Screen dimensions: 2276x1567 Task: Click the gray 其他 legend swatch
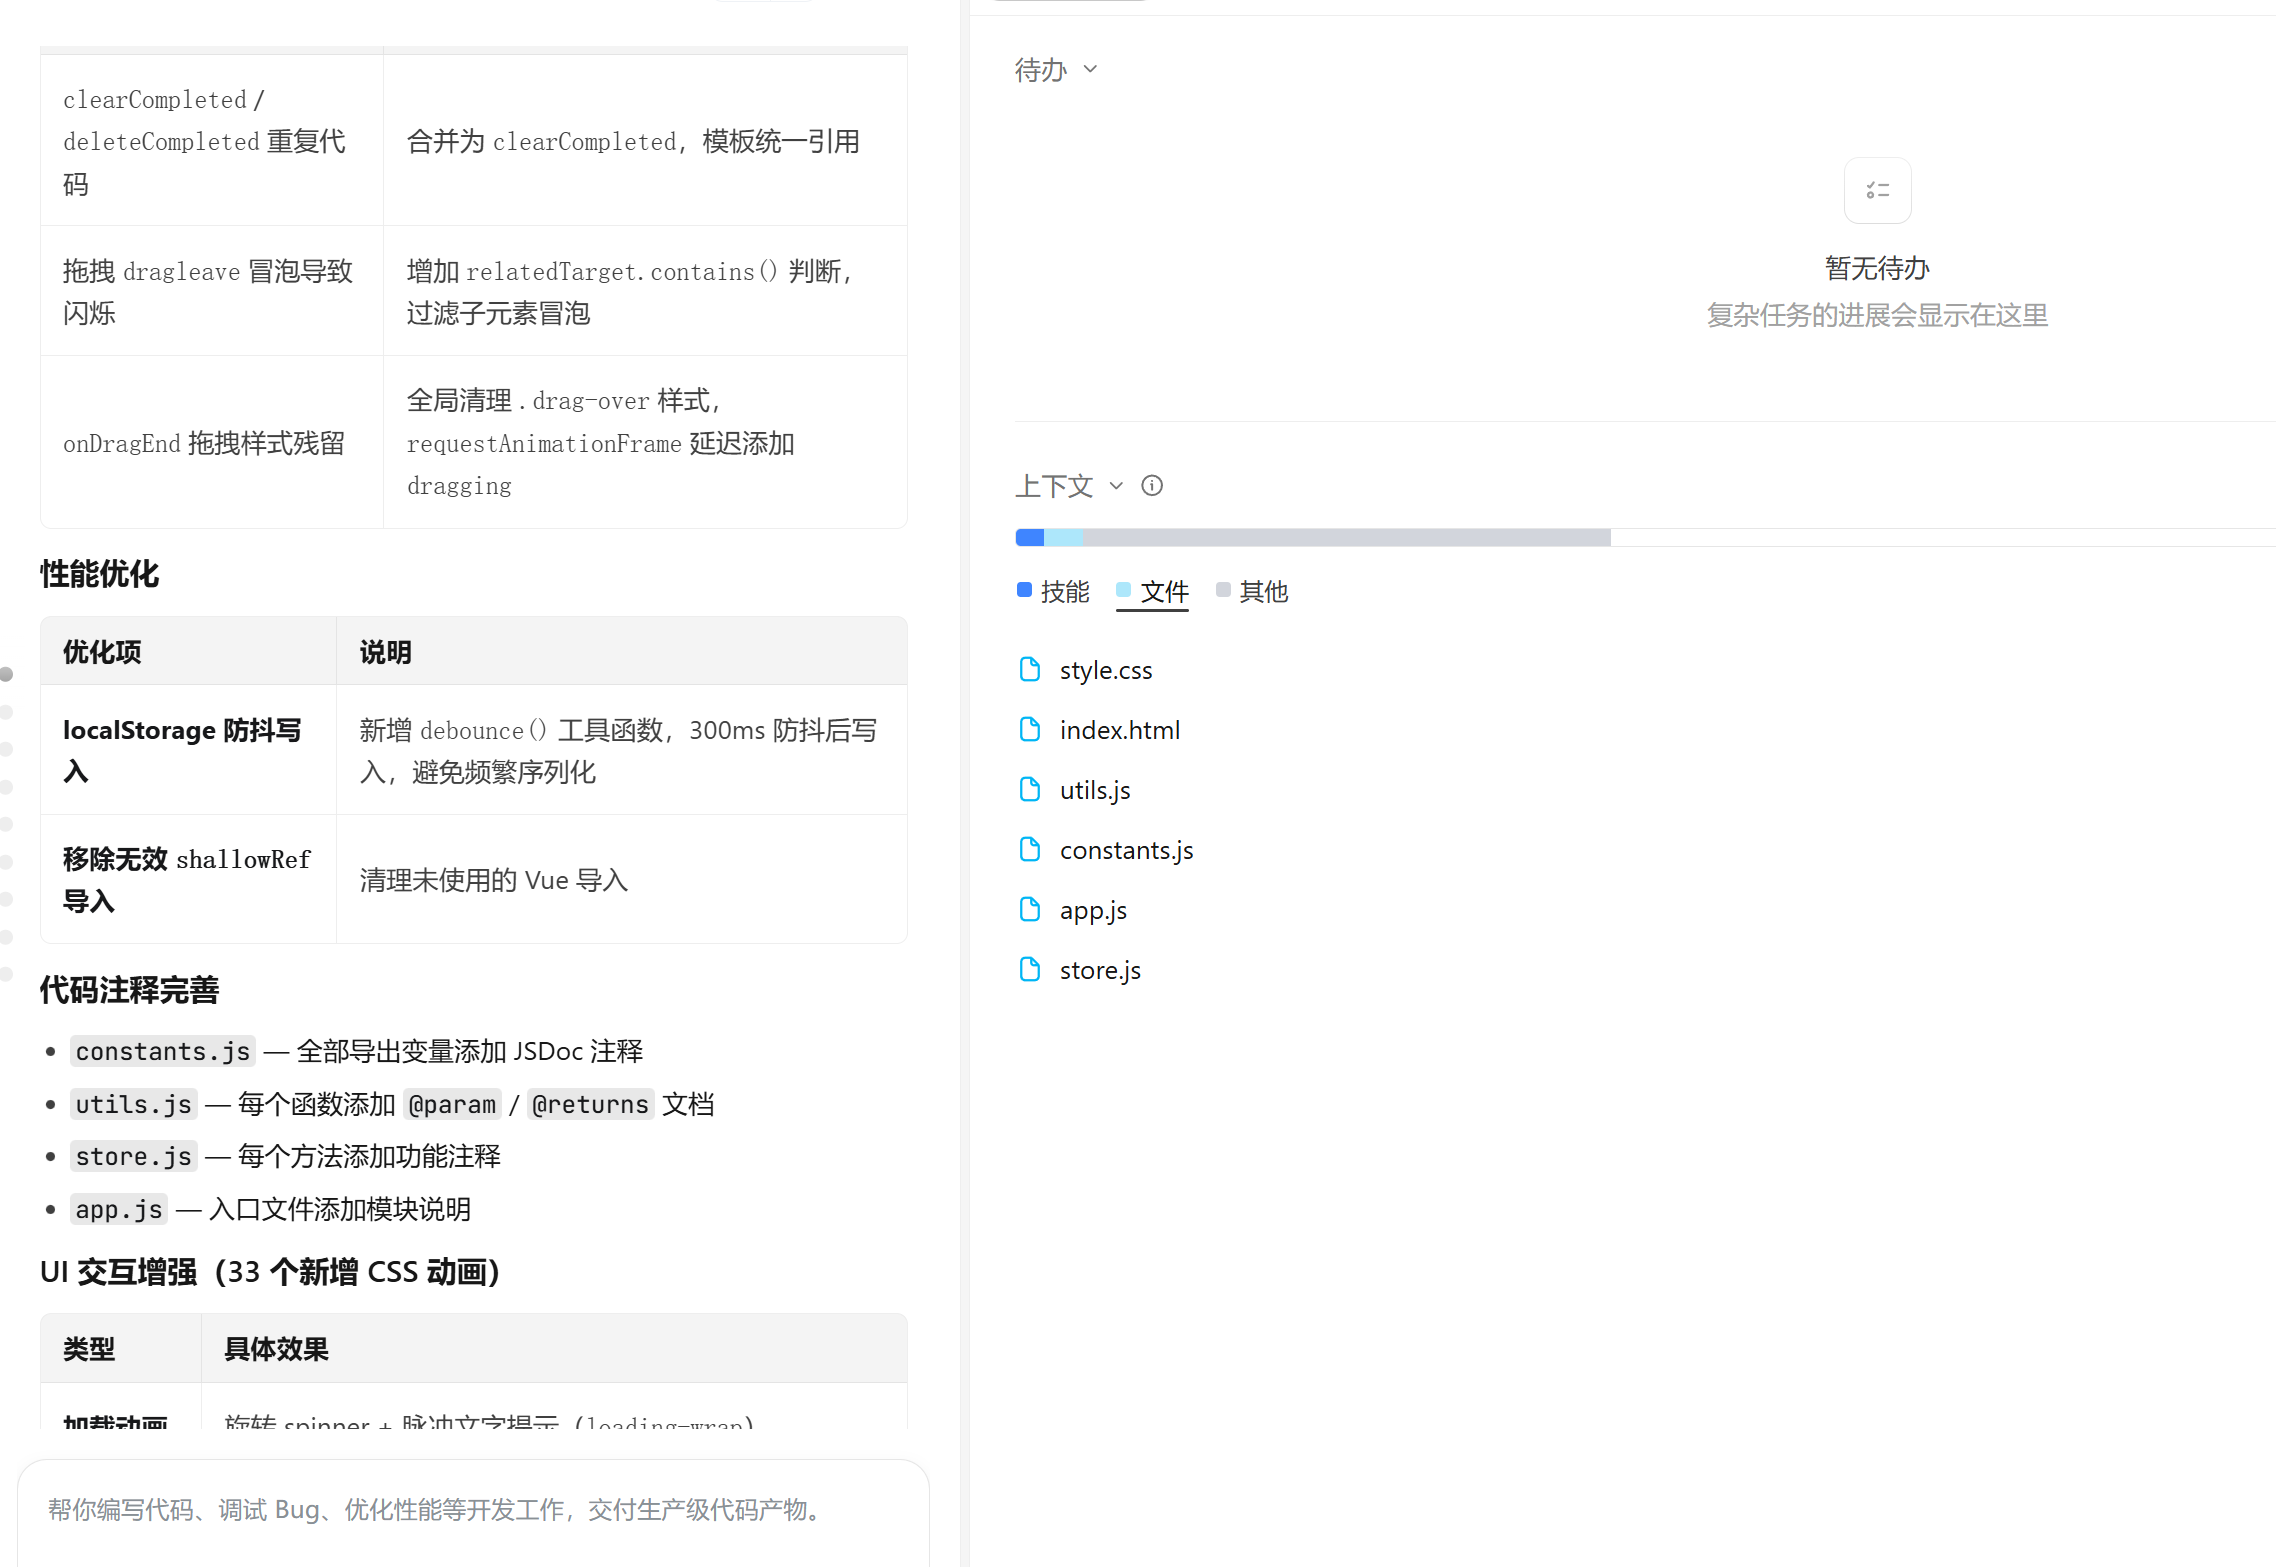click(x=1223, y=589)
